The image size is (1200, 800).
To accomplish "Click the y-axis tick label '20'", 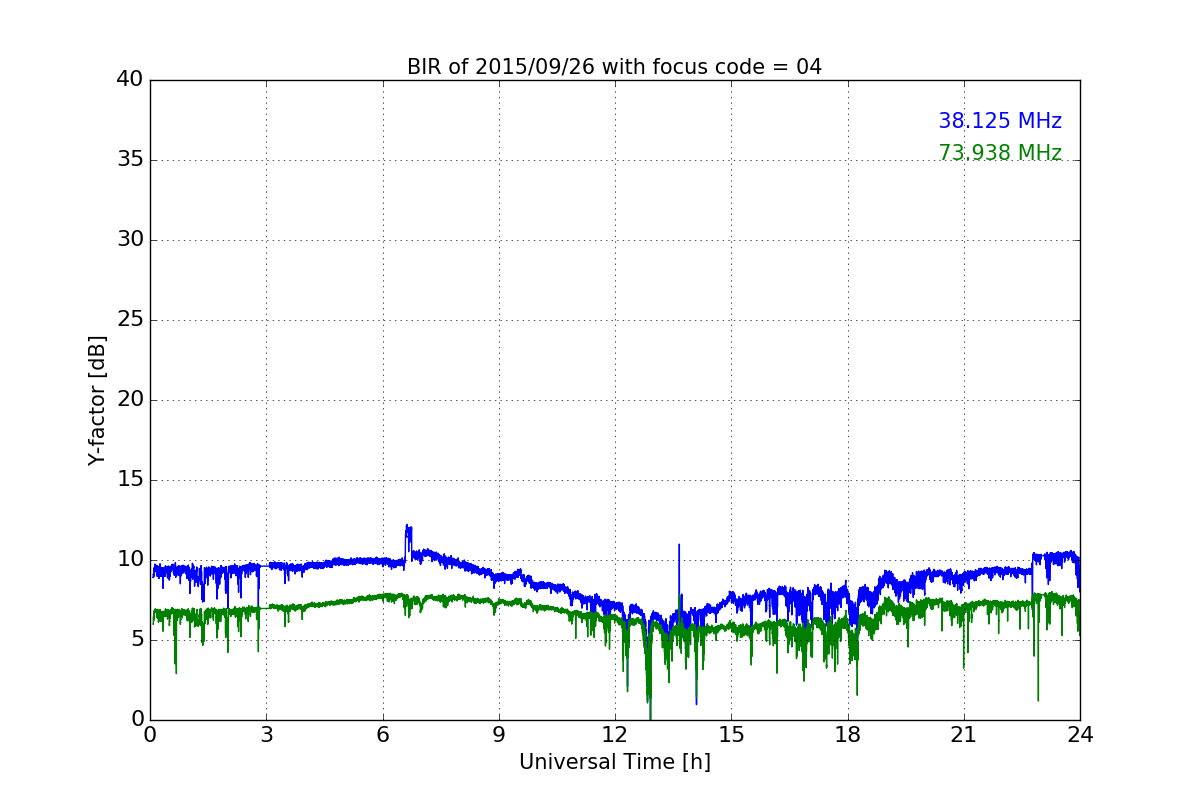I will coord(130,400).
